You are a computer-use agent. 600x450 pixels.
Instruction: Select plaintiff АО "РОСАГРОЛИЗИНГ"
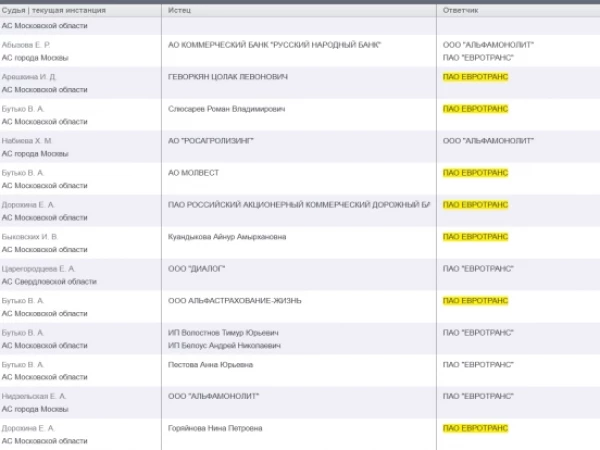pos(210,141)
